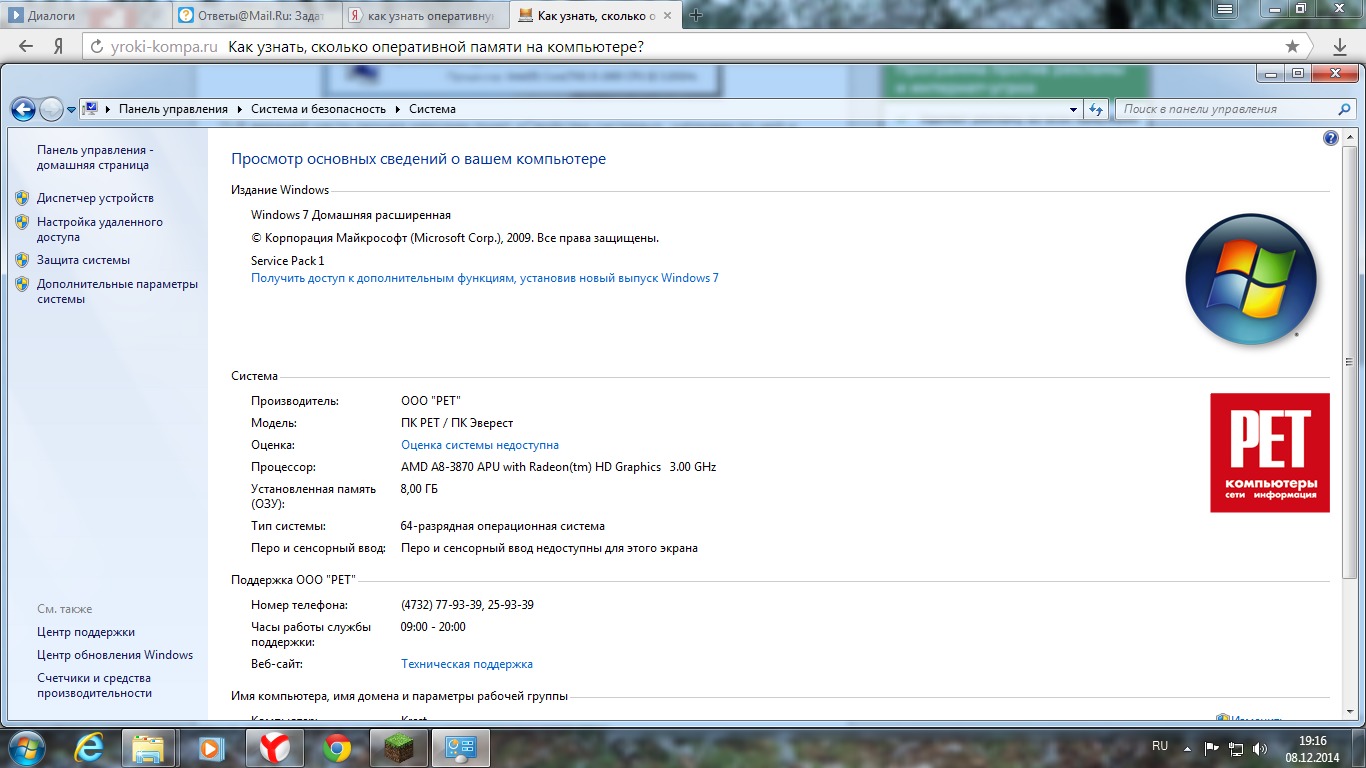Open browser downloads arrow icon
Viewport: 1366px width, 768px height.
pyautogui.click(x=1340, y=47)
